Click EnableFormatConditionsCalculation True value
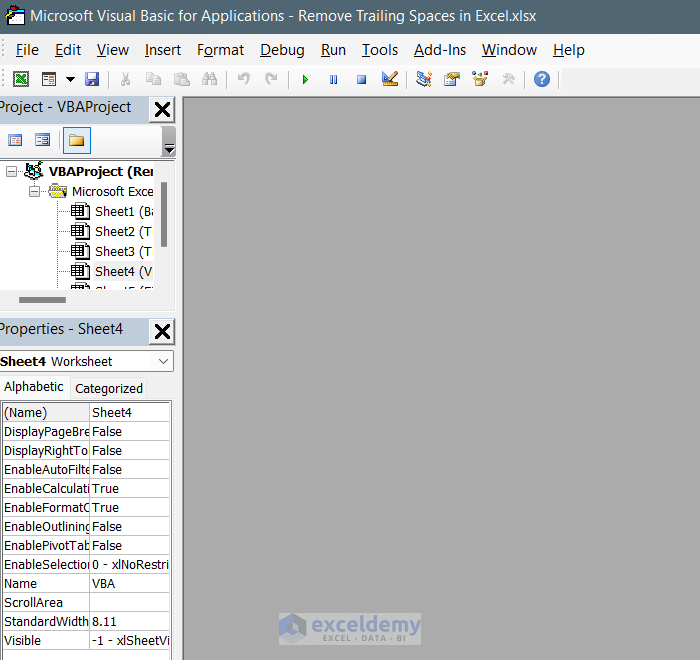The width and height of the screenshot is (700, 660). point(130,508)
